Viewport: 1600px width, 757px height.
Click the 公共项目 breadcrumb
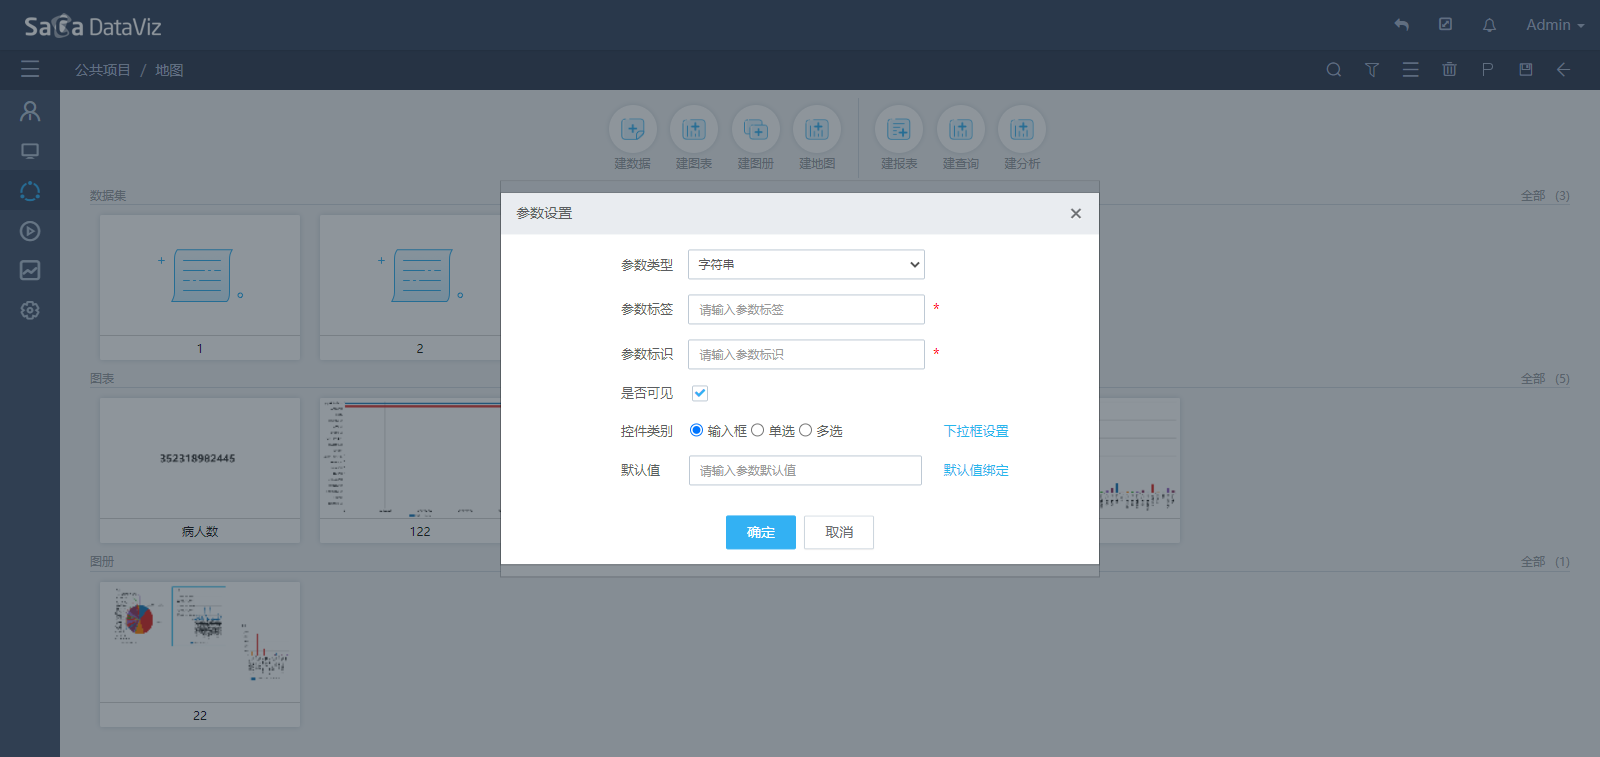(103, 70)
